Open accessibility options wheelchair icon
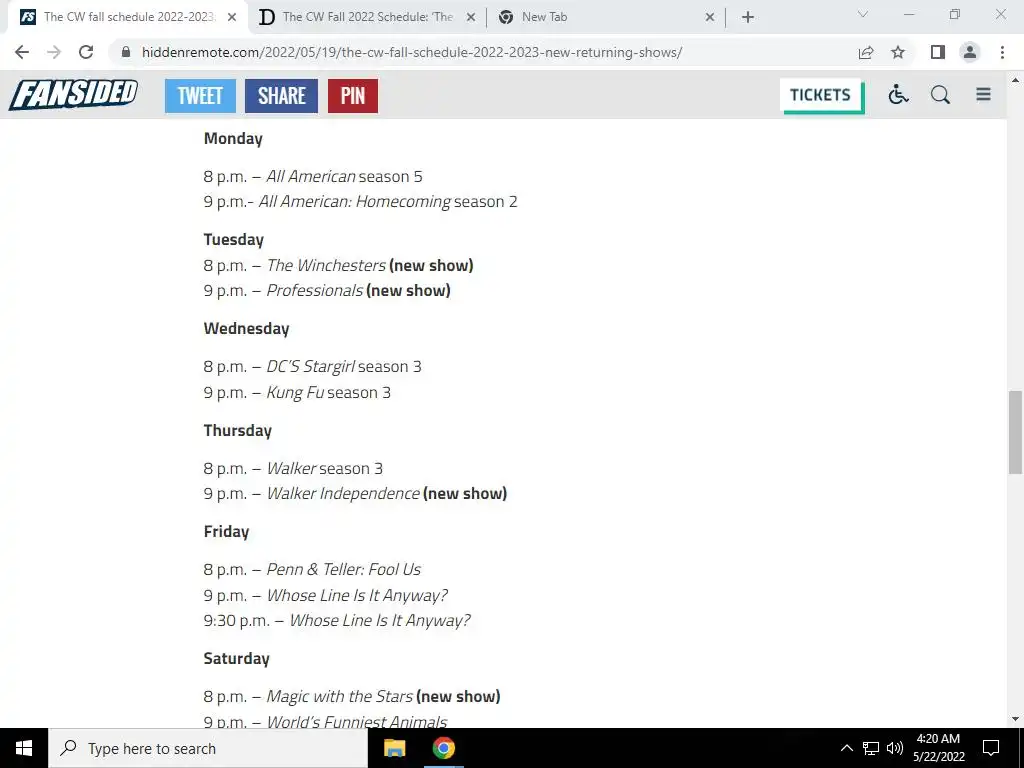The width and height of the screenshot is (1024, 768). click(898, 95)
